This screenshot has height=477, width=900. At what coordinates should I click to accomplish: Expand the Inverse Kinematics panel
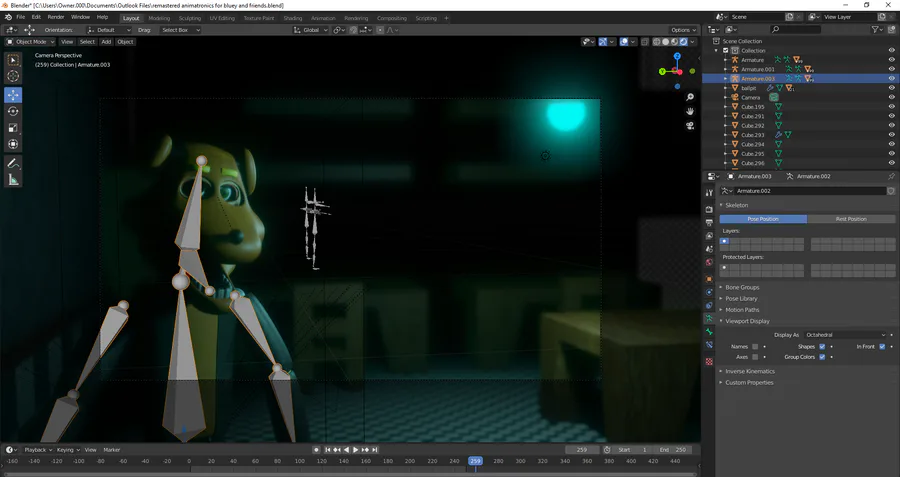point(750,371)
